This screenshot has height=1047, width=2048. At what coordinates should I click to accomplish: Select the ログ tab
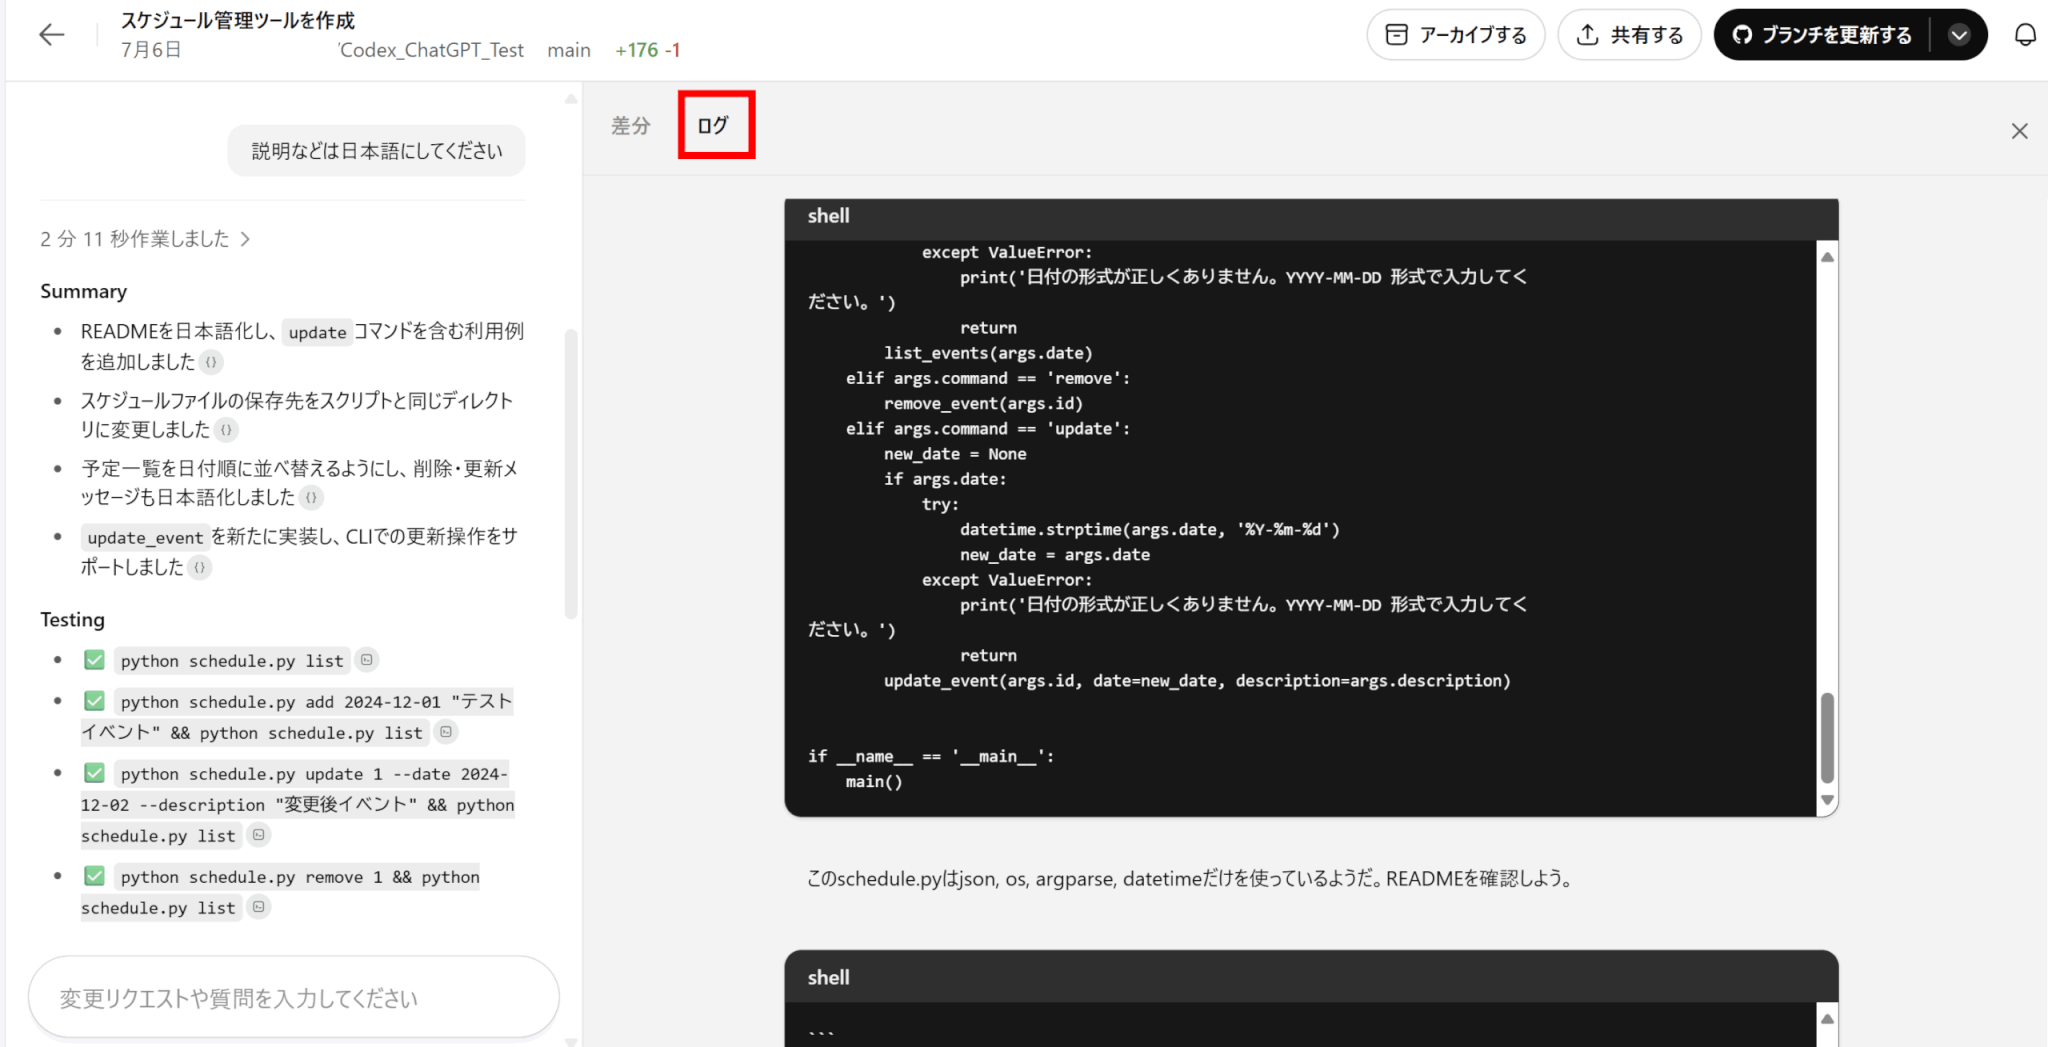pos(714,126)
